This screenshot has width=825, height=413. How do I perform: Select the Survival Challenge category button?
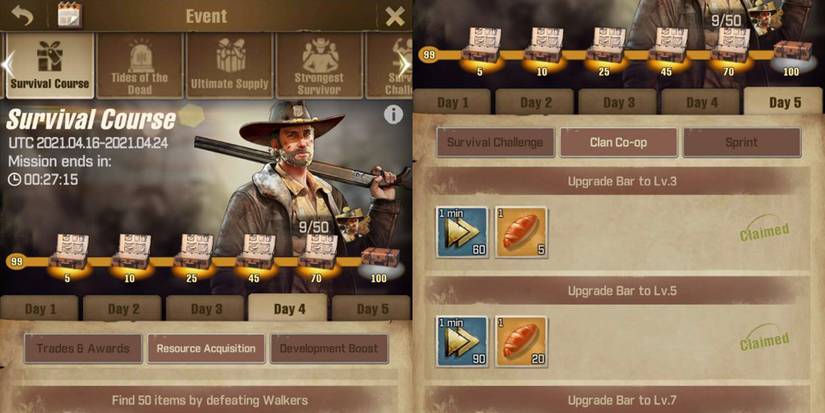coord(495,142)
